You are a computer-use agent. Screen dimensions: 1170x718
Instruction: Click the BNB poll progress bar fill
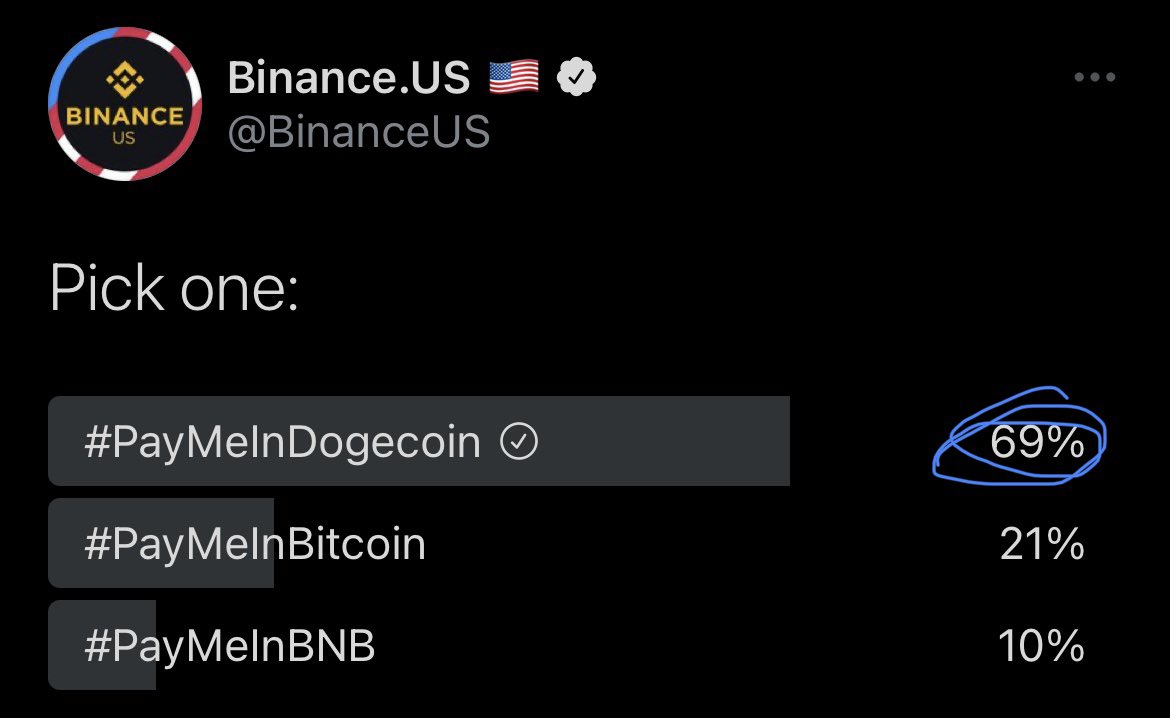pos(101,646)
